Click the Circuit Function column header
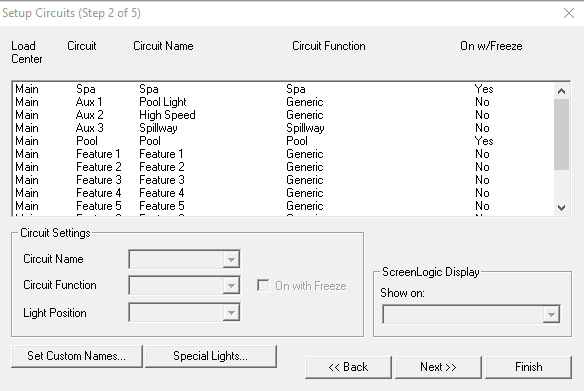Viewport: 584px width, 391px height. (328, 46)
